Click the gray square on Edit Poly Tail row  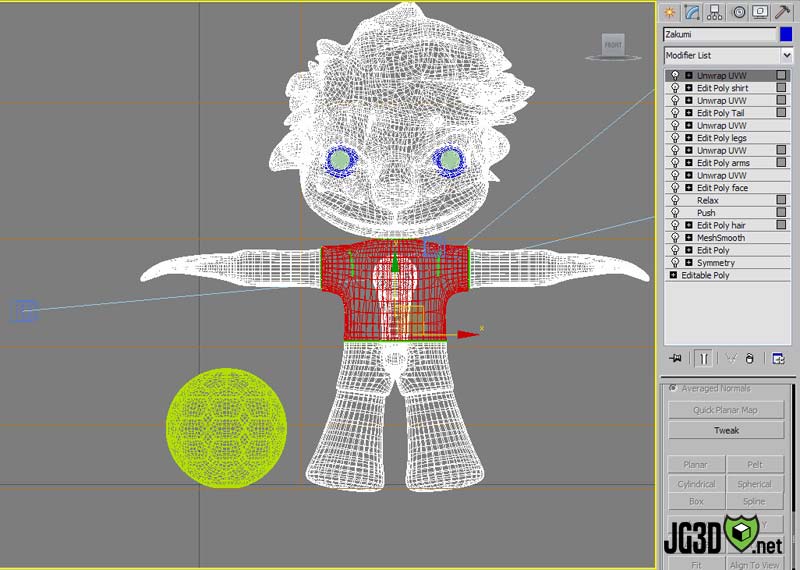[781, 112]
